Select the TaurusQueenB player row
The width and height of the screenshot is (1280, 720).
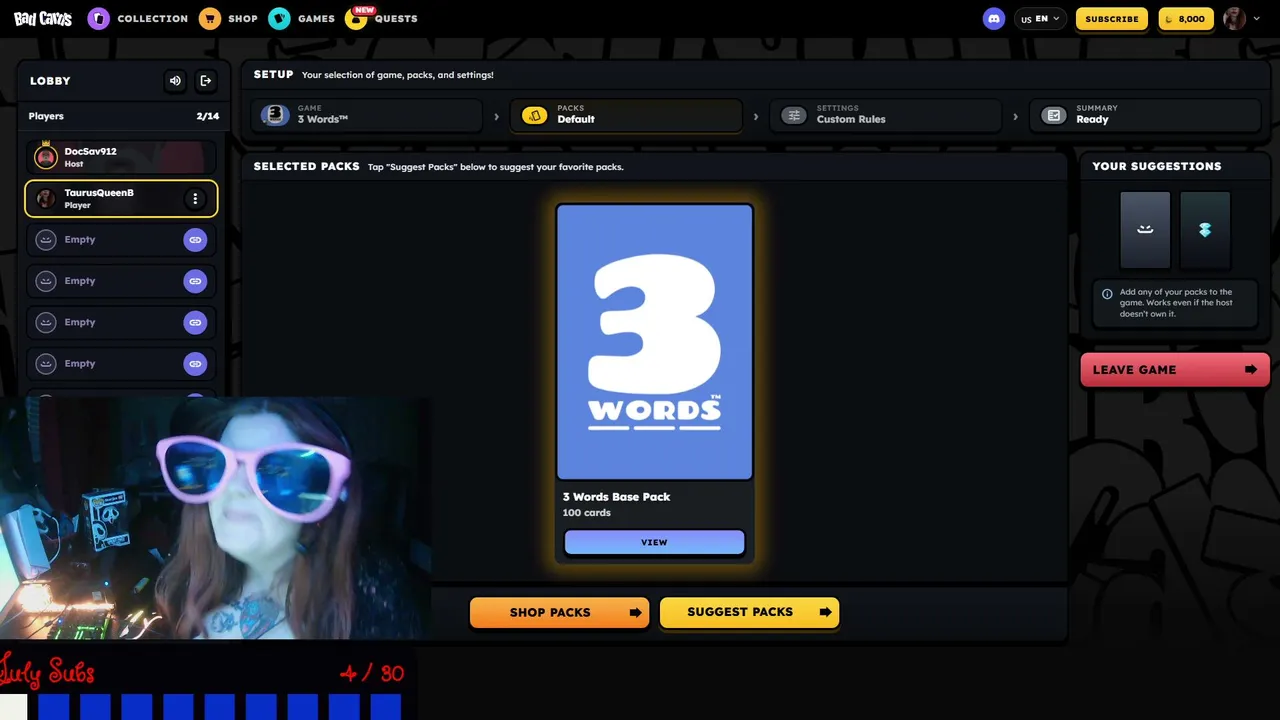pyautogui.click(x=121, y=198)
